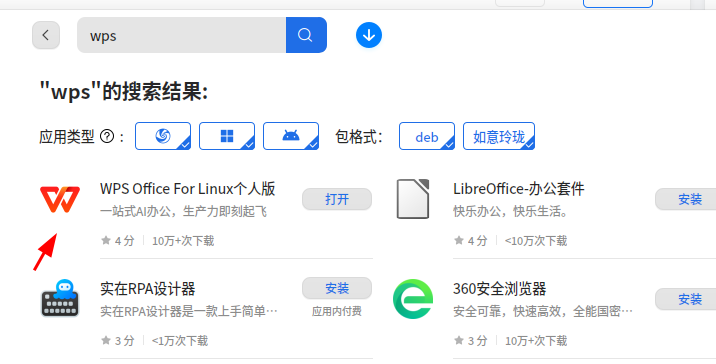Viewport: 716px width, 364px height.
Task: Install 360安全浏览器 via 安装 button
Action: tap(686, 299)
